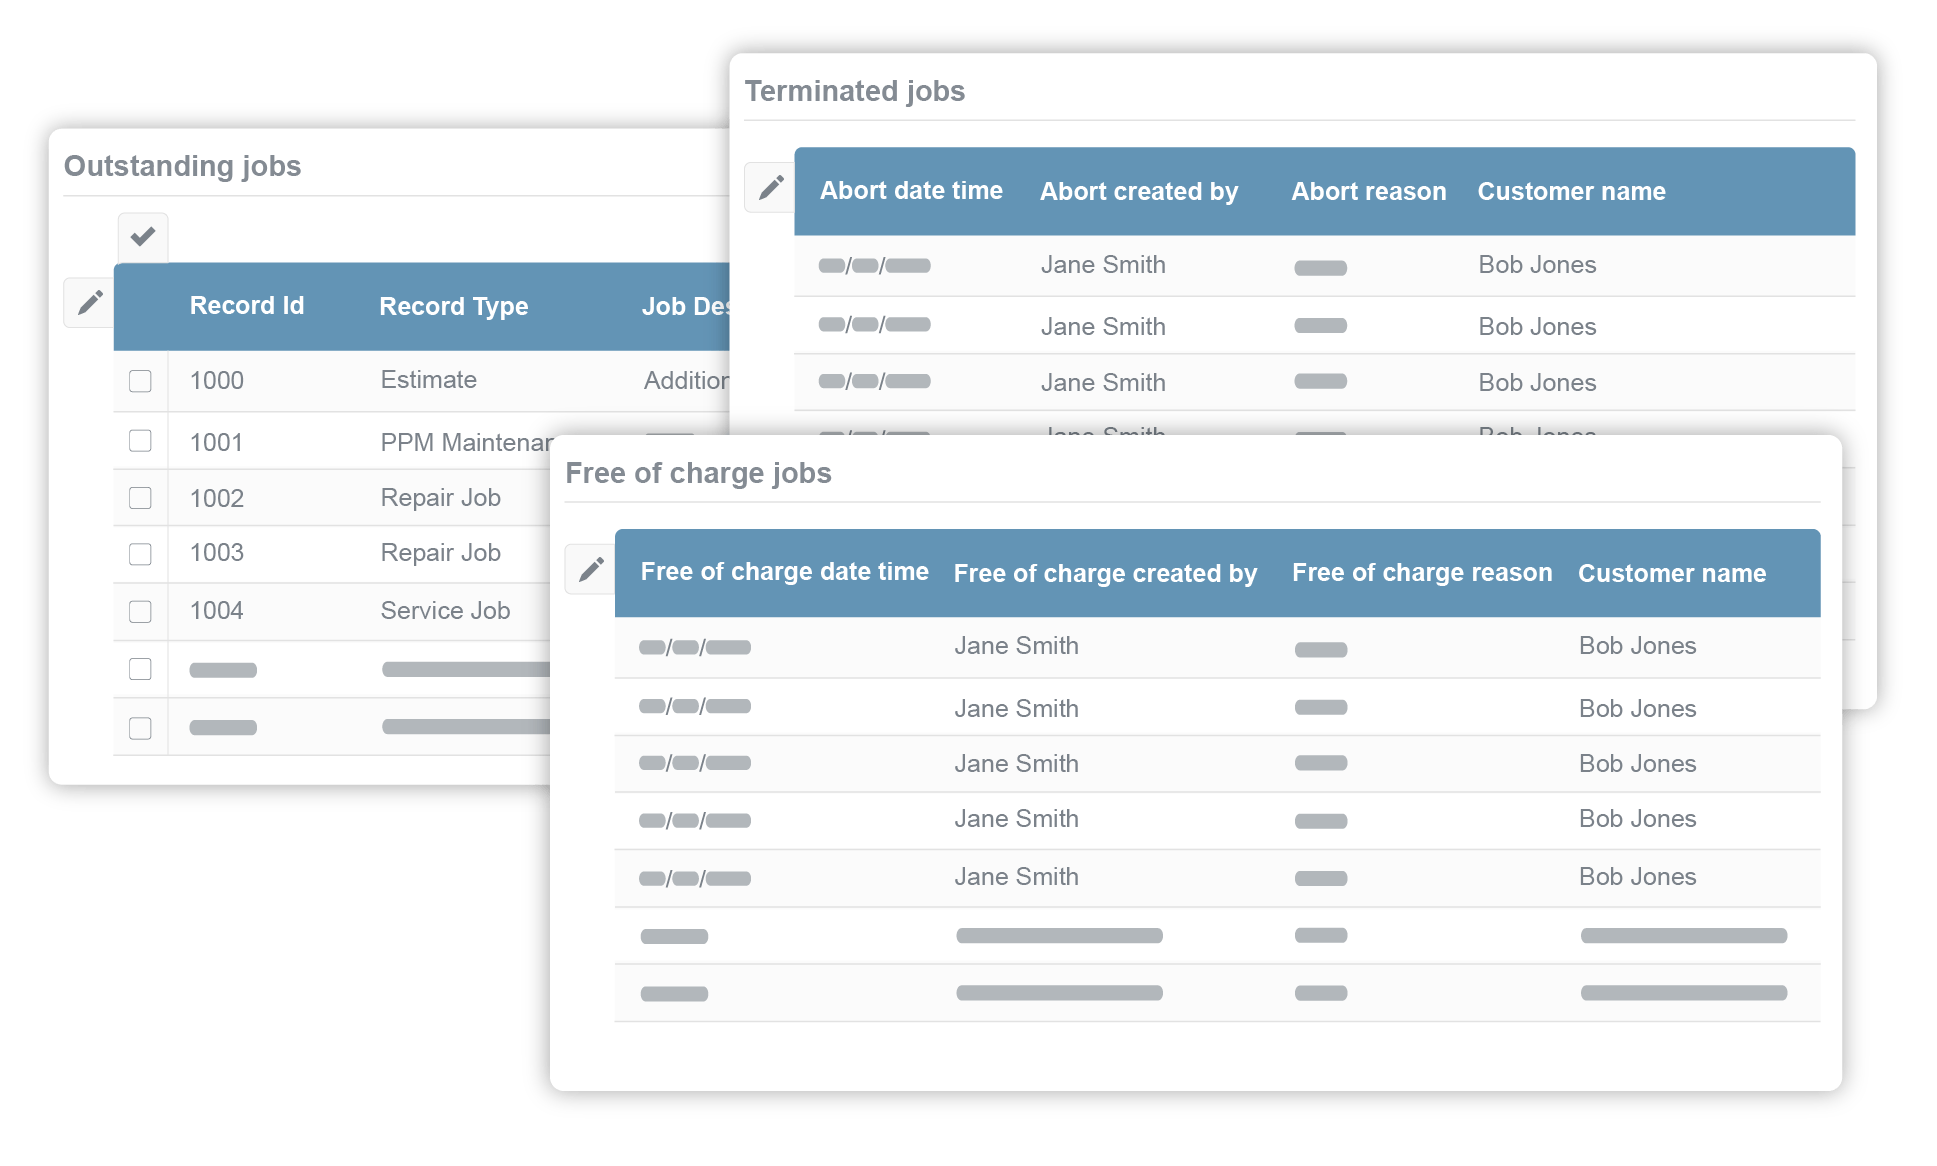Image resolution: width=1937 pixels, height=1166 pixels.
Task: Tick the checkbox for record 1001
Action: point(140,441)
